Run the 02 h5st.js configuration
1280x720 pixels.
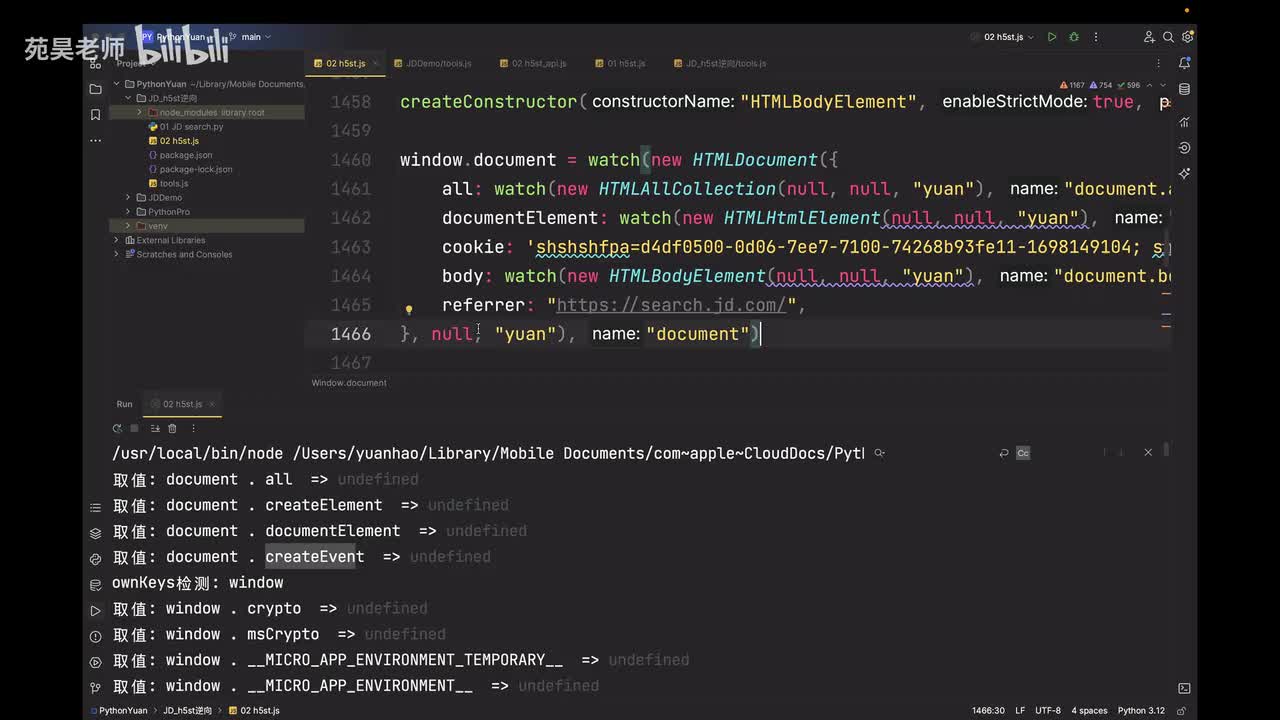(x=1052, y=37)
